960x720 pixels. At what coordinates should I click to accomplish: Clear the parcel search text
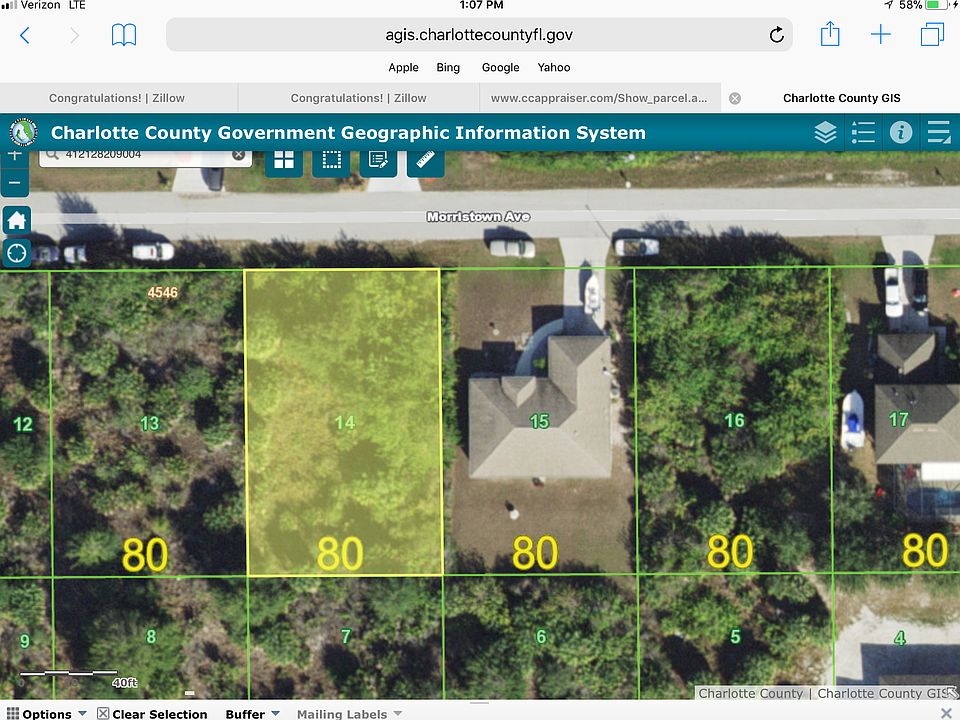click(239, 155)
